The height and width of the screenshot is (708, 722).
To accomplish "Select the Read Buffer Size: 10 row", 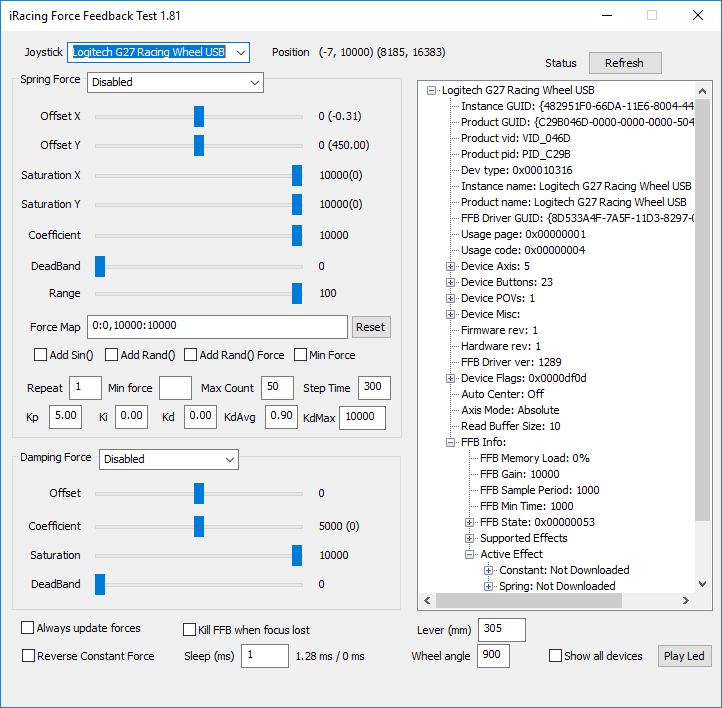I will [x=511, y=427].
